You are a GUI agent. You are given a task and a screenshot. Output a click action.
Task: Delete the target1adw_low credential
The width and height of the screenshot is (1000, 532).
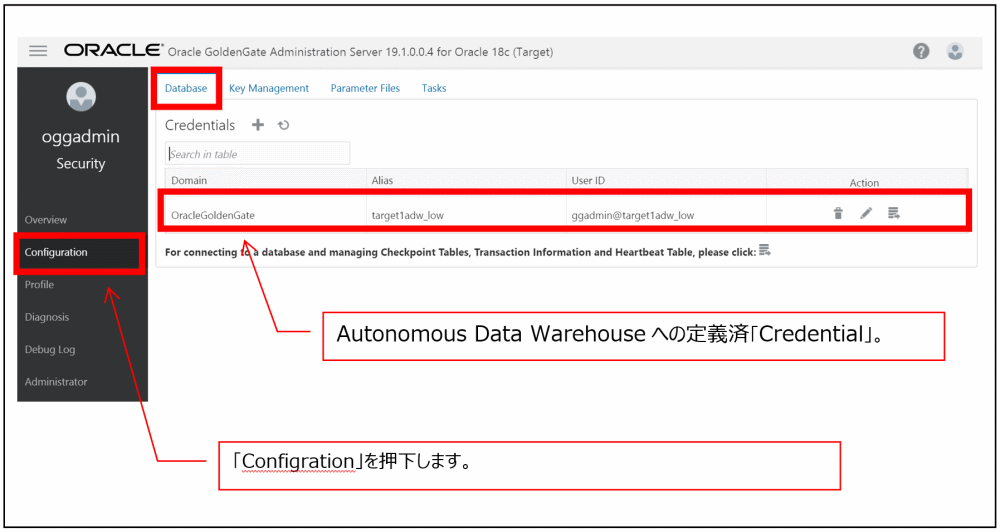click(838, 213)
